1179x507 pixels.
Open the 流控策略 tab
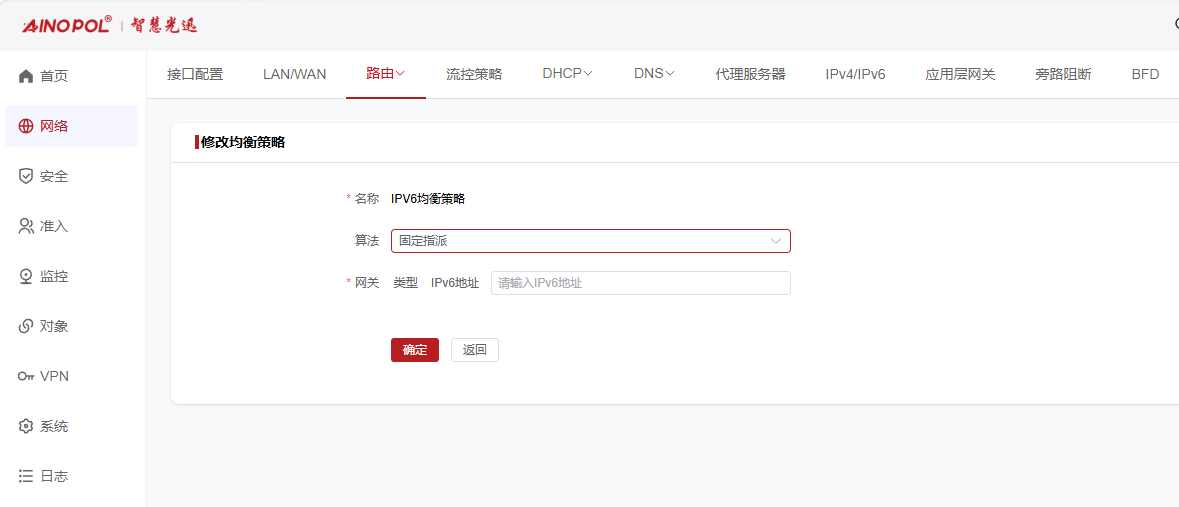474,74
